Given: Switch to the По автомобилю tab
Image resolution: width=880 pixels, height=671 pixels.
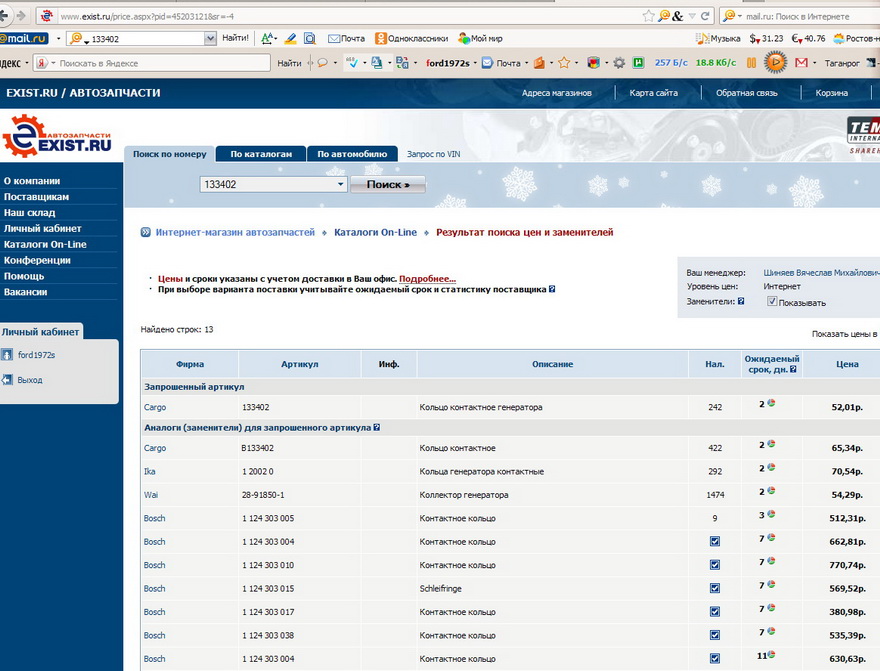Looking at the screenshot, I should 352,154.
